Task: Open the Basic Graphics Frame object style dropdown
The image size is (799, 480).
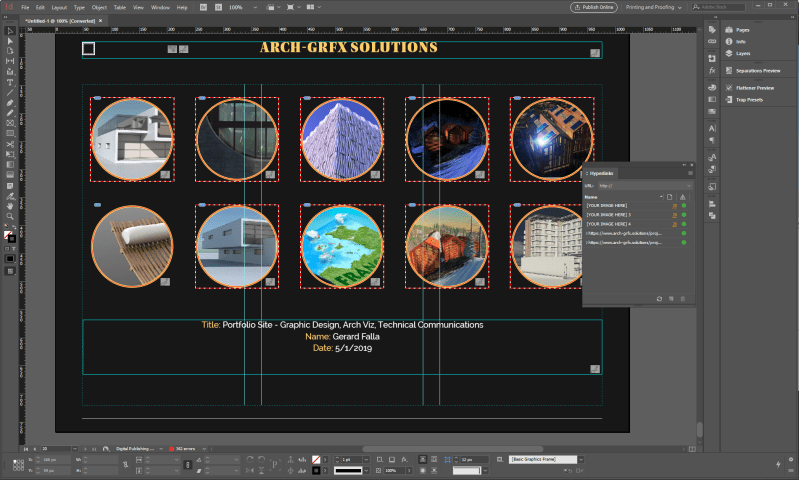Action: [580, 460]
